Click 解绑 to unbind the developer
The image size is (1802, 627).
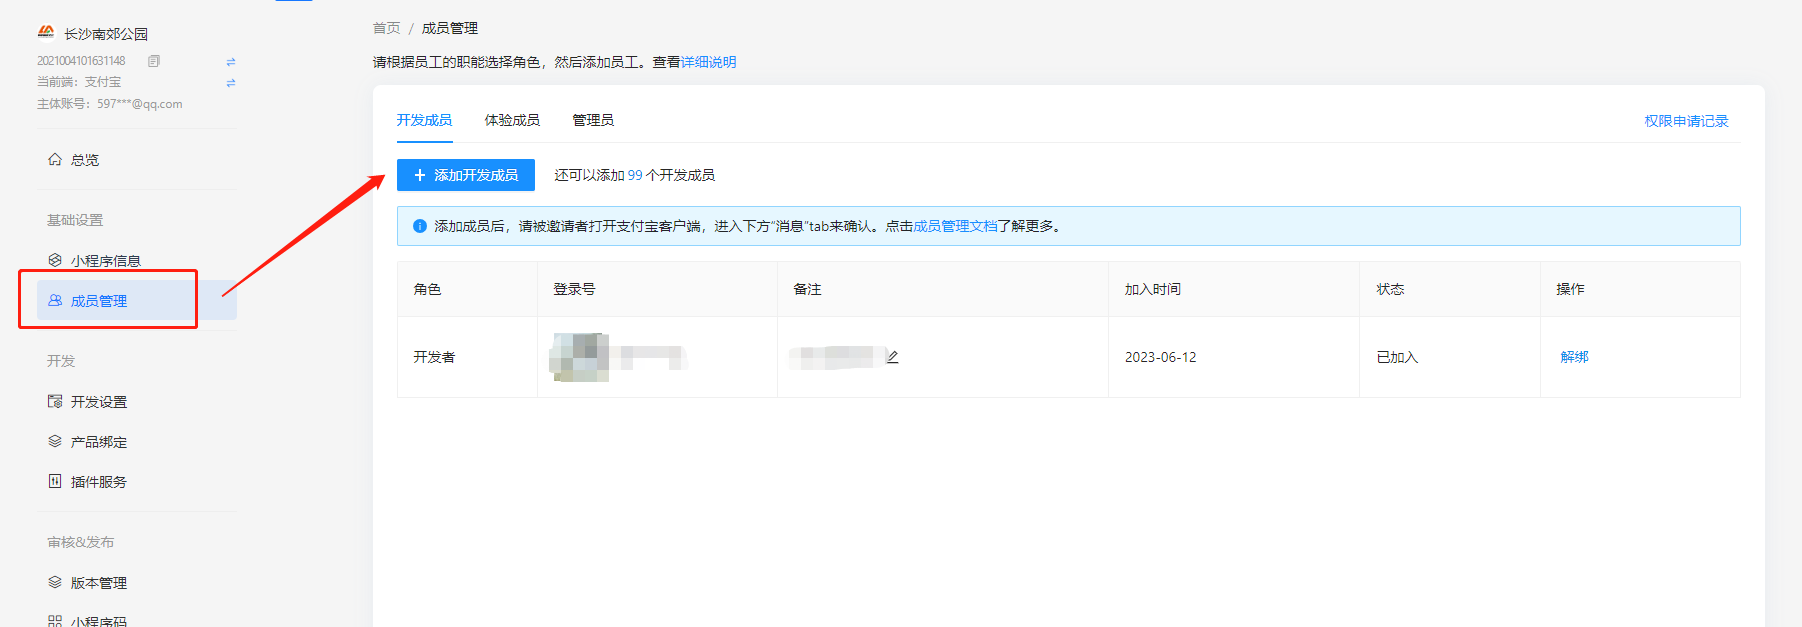click(x=1574, y=357)
